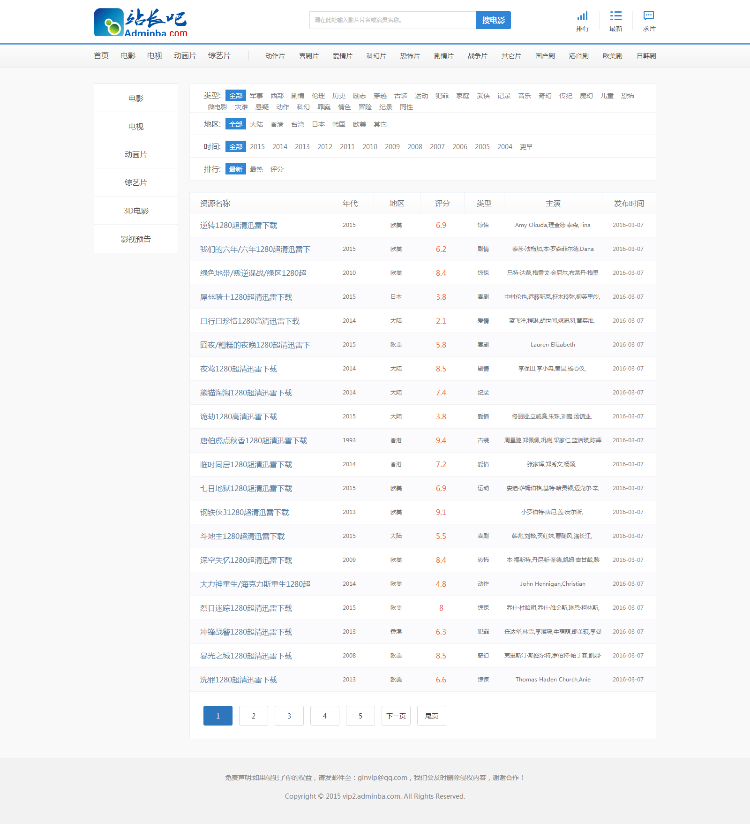Click the 下一页 next page button
The height and width of the screenshot is (824, 750).
coord(396,716)
